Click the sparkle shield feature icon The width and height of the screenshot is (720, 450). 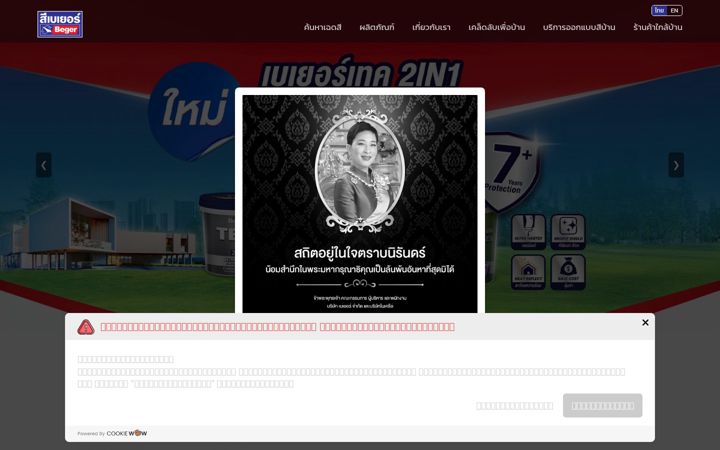coord(568,232)
